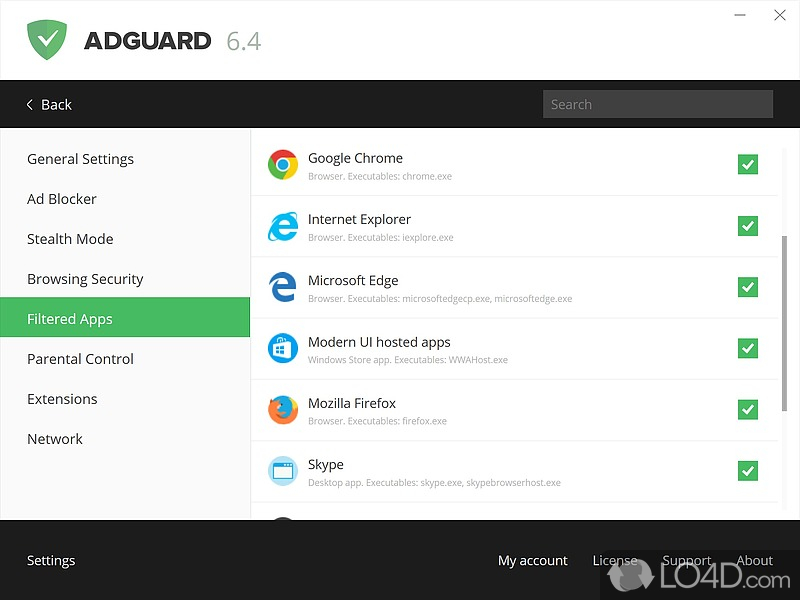Disable filtering for Mozilla Firefox

tap(747, 409)
